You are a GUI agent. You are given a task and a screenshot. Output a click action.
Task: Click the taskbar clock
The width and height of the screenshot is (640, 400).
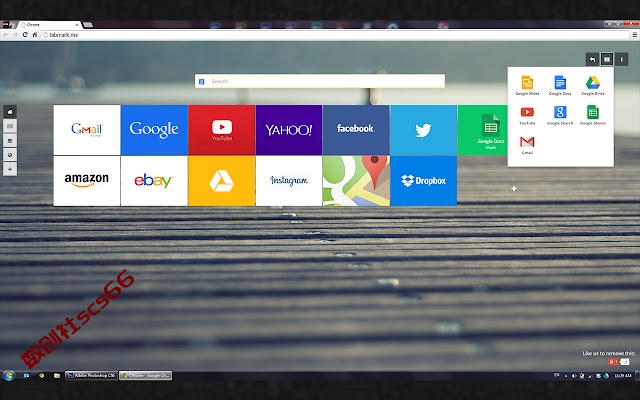point(623,376)
